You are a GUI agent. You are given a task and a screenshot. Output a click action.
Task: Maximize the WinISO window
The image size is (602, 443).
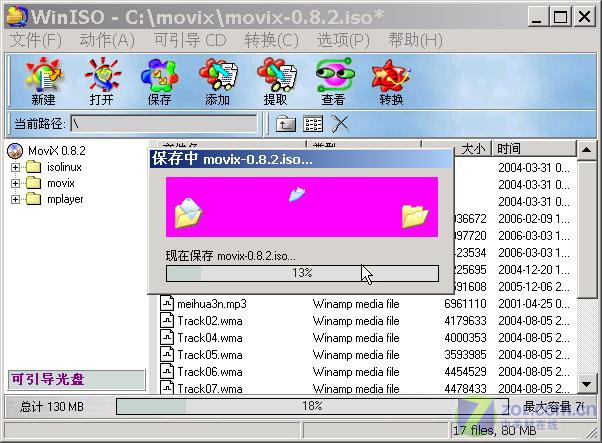click(561, 17)
